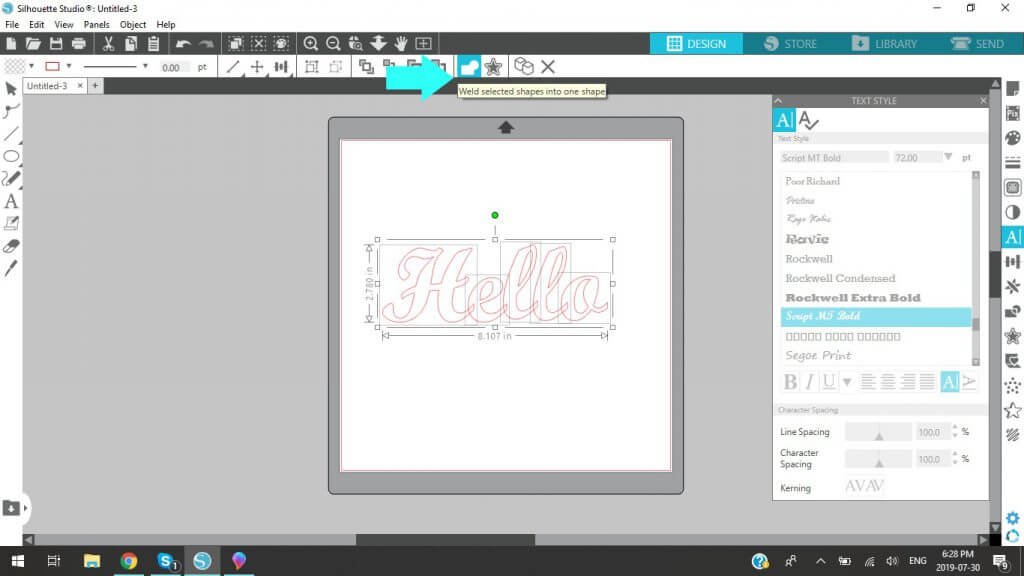Open the File menu
This screenshot has width=1024, height=576.
point(12,24)
